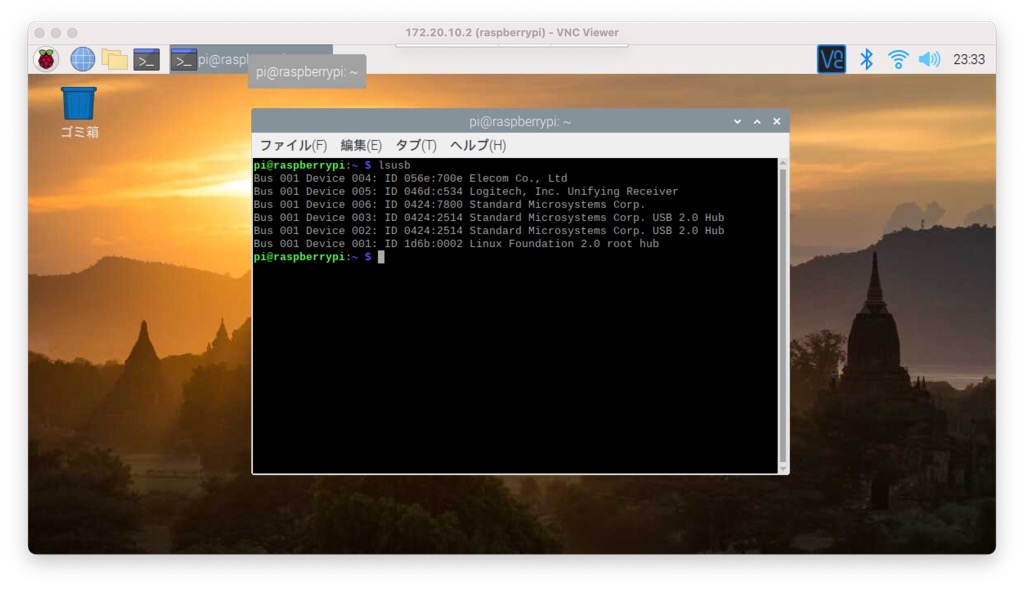Click the terminal scrollbar up arrow

pyautogui.click(x=783, y=163)
